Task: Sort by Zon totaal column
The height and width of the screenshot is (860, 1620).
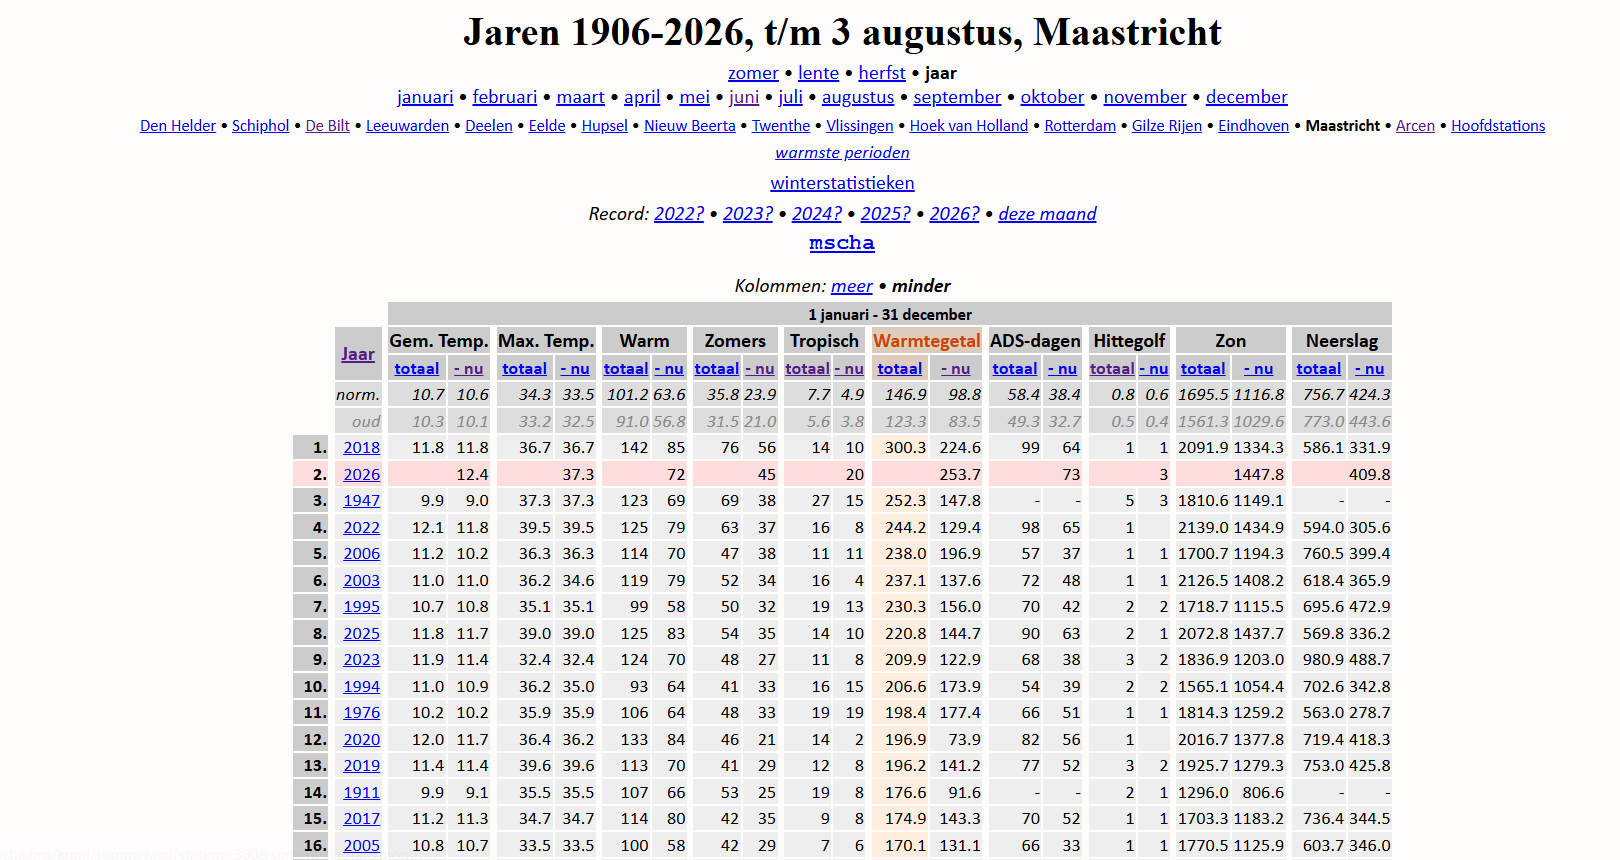Action: 1203,369
